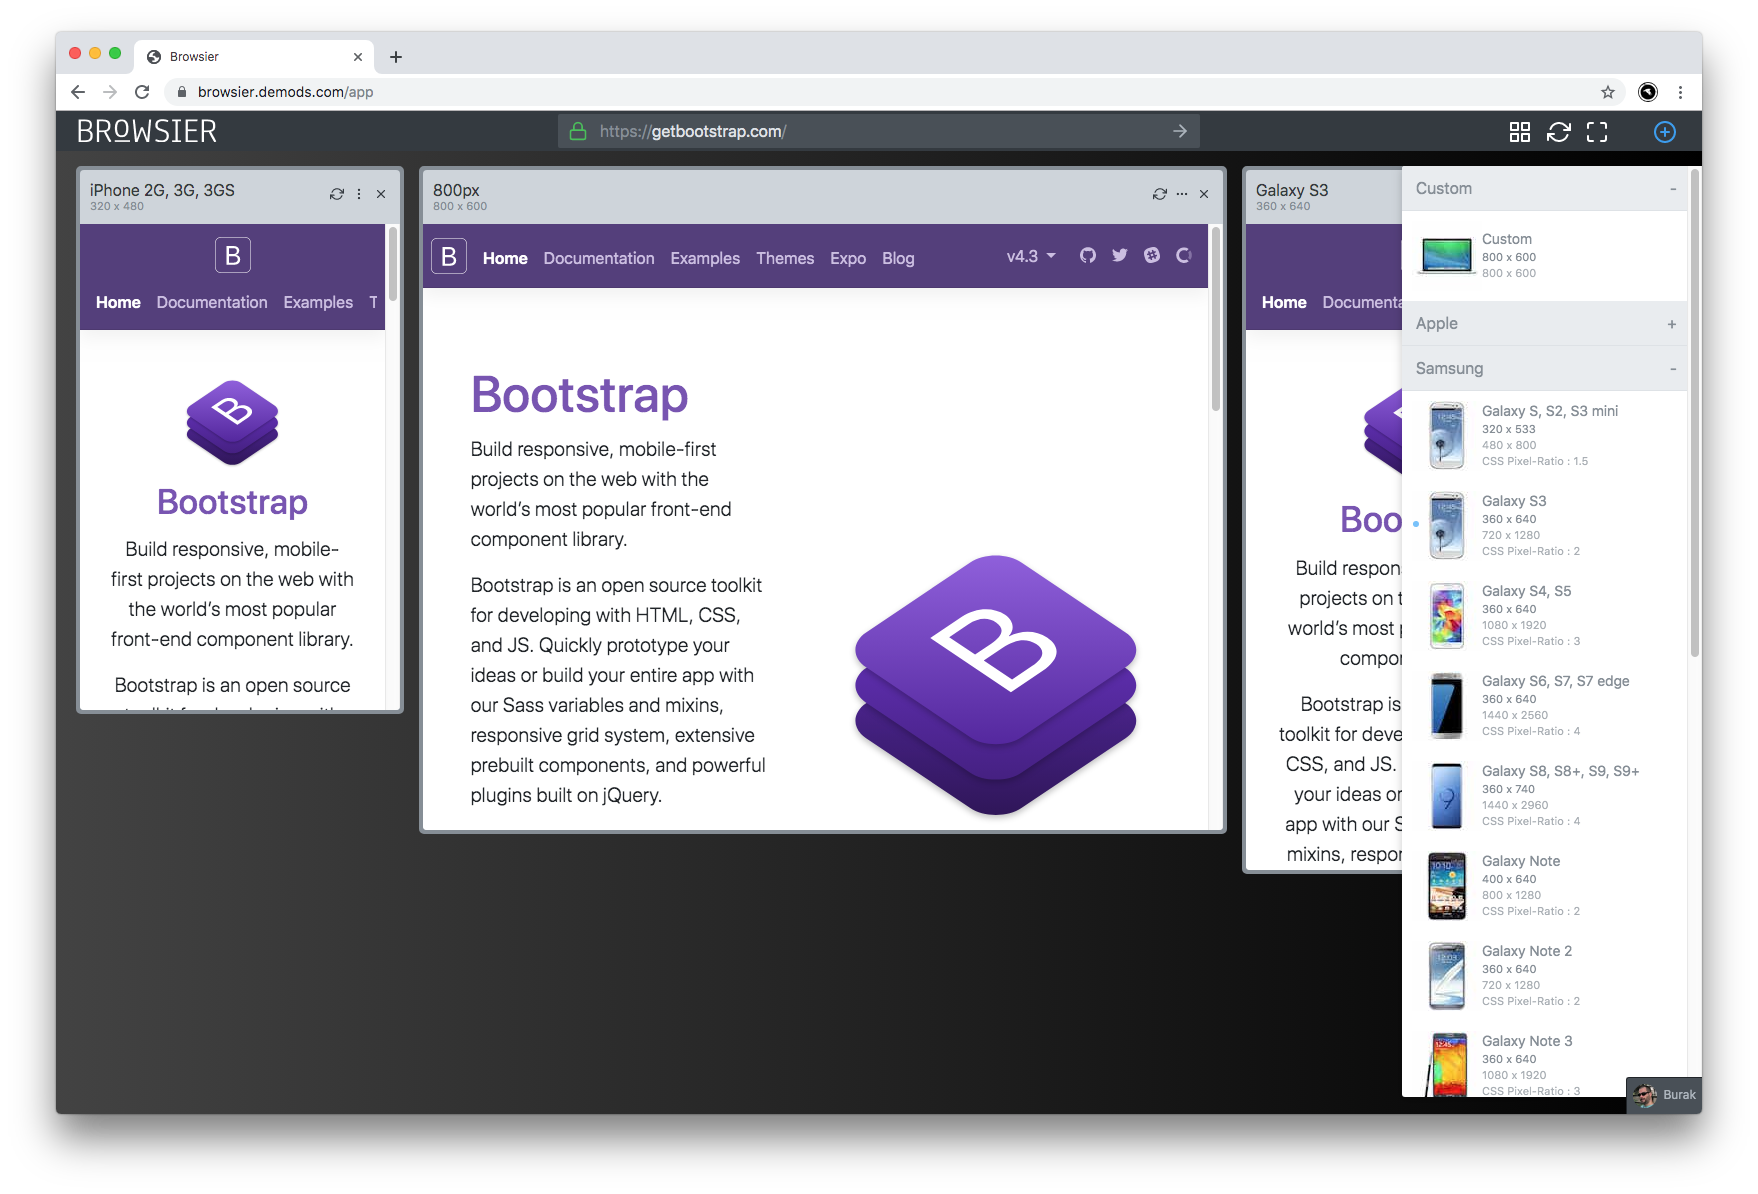
Task: Open Chrome three-dot menu
Action: [1680, 92]
